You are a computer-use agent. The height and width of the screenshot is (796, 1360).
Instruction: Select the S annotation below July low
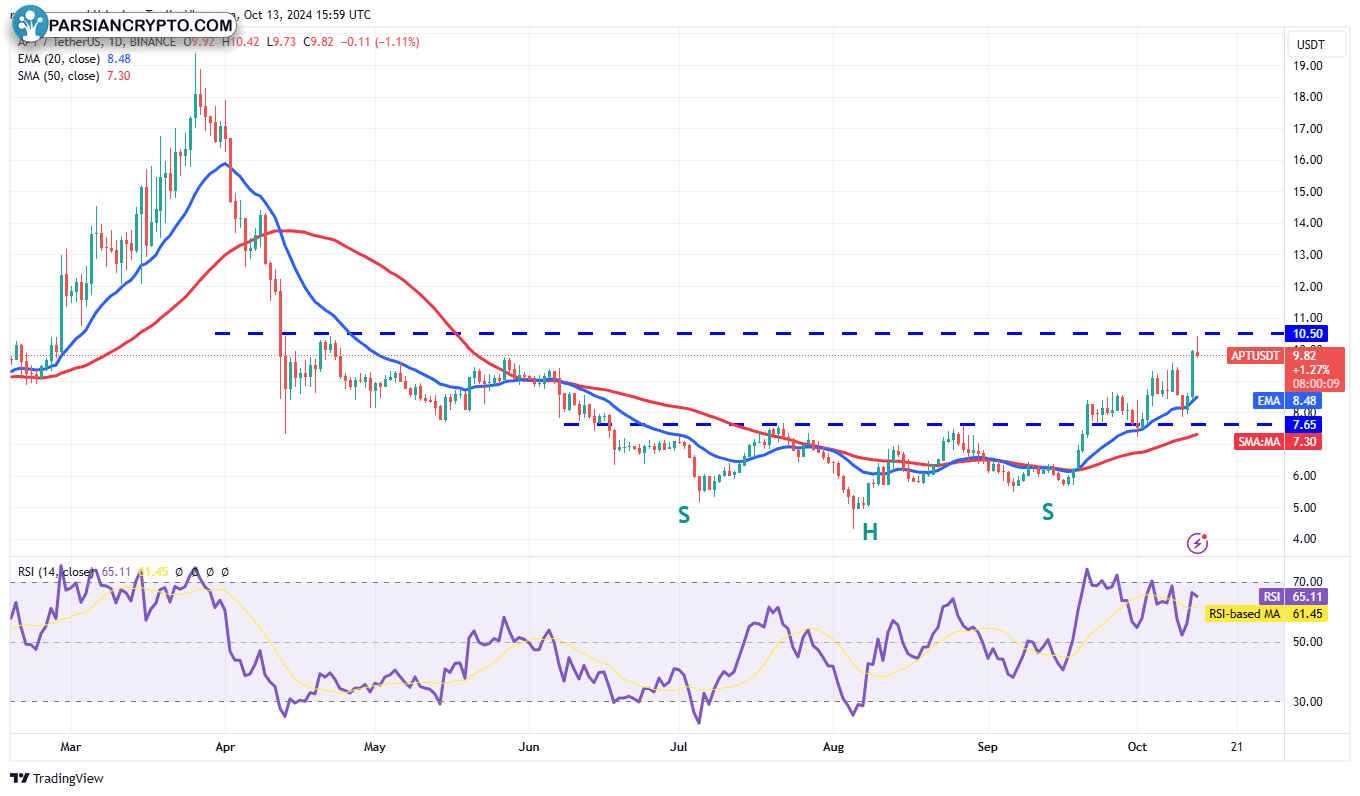[684, 514]
